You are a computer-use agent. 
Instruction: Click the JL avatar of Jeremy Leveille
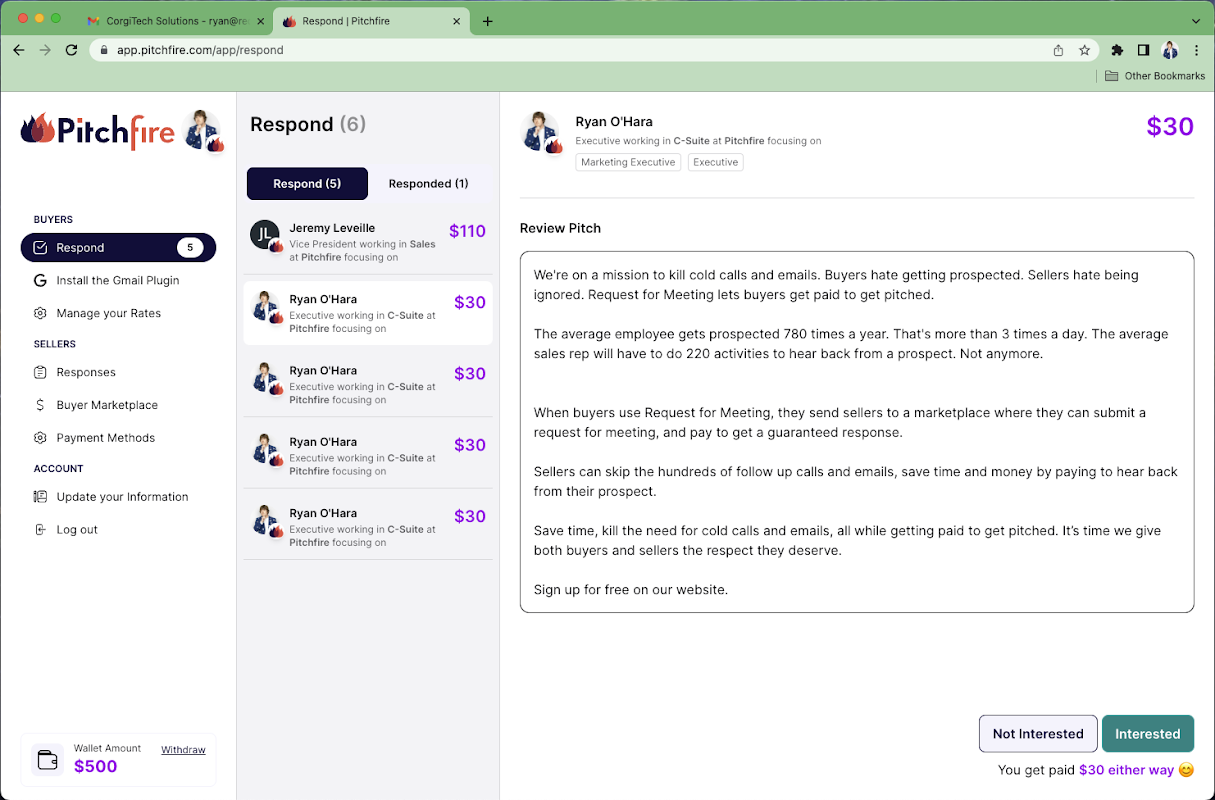click(x=265, y=235)
